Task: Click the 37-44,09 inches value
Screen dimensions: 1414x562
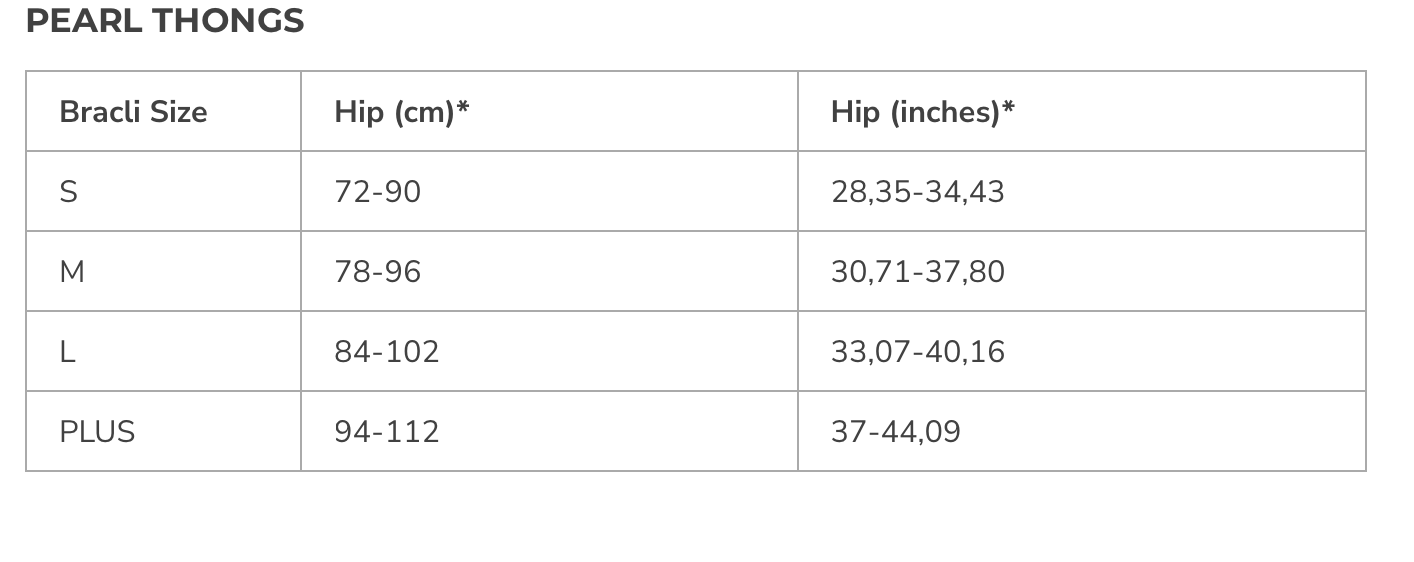Action: (896, 432)
